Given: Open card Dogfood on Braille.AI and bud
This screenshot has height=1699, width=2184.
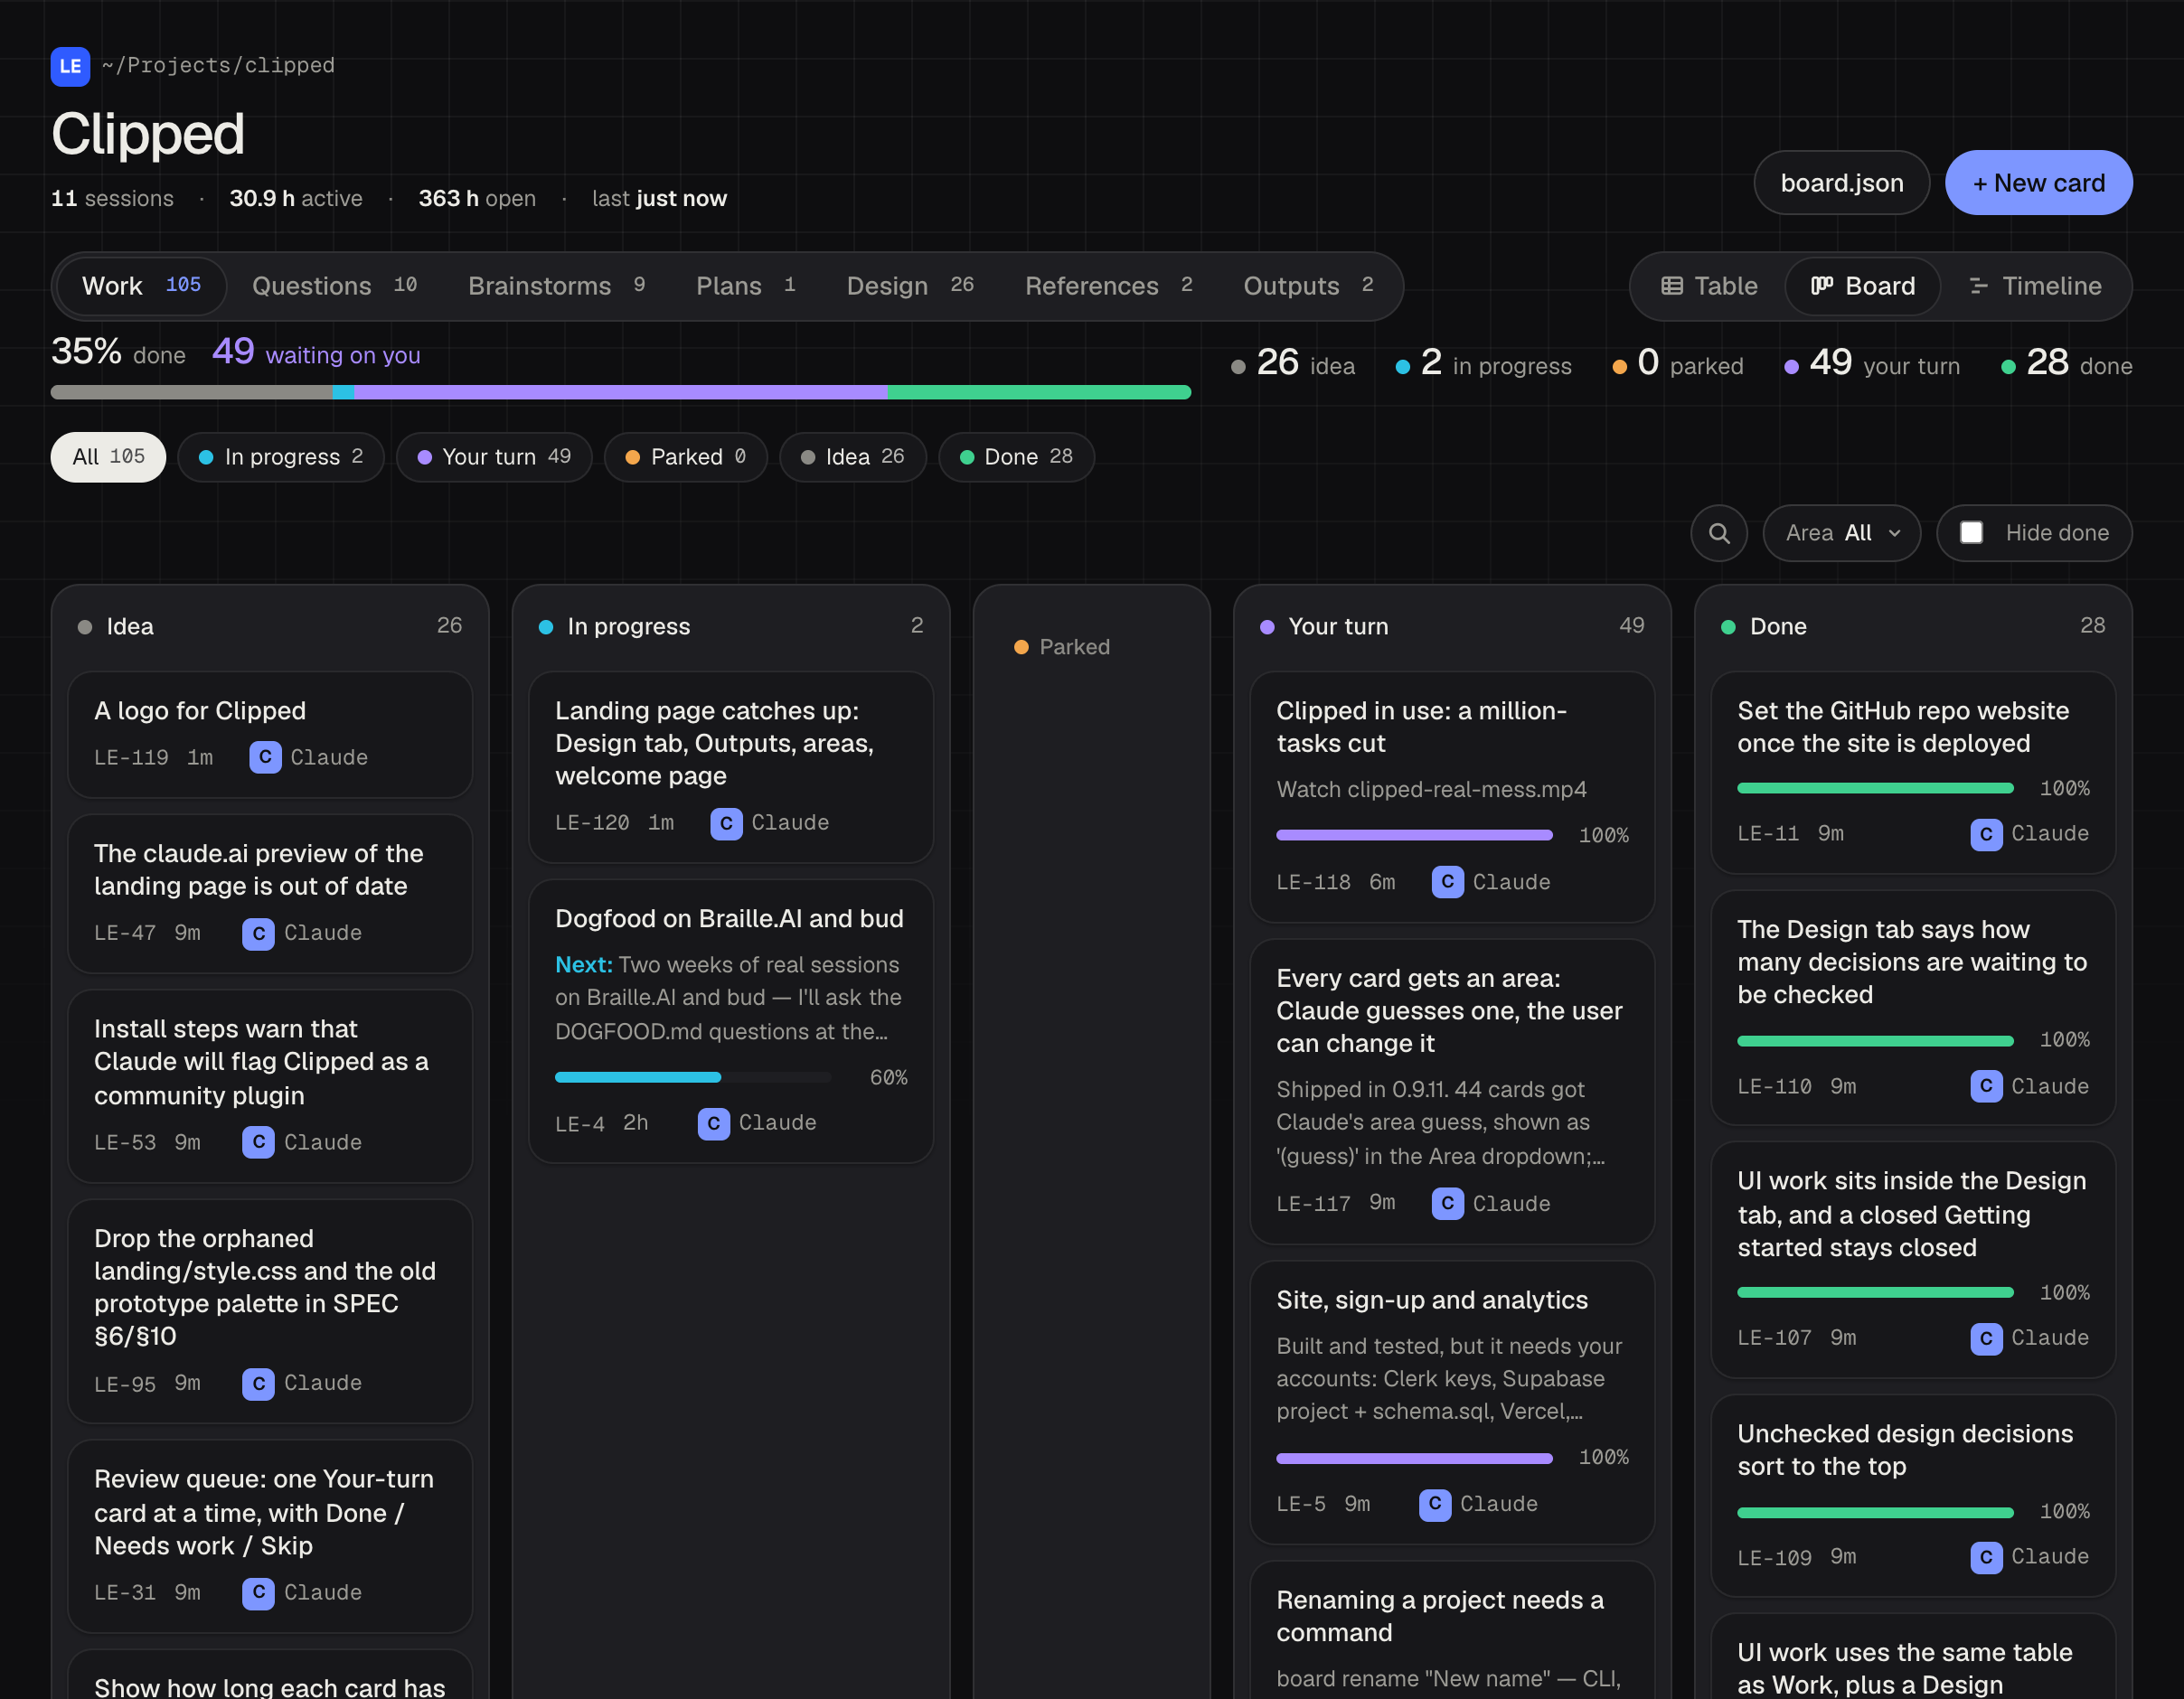Looking at the screenshot, I should pos(731,1021).
